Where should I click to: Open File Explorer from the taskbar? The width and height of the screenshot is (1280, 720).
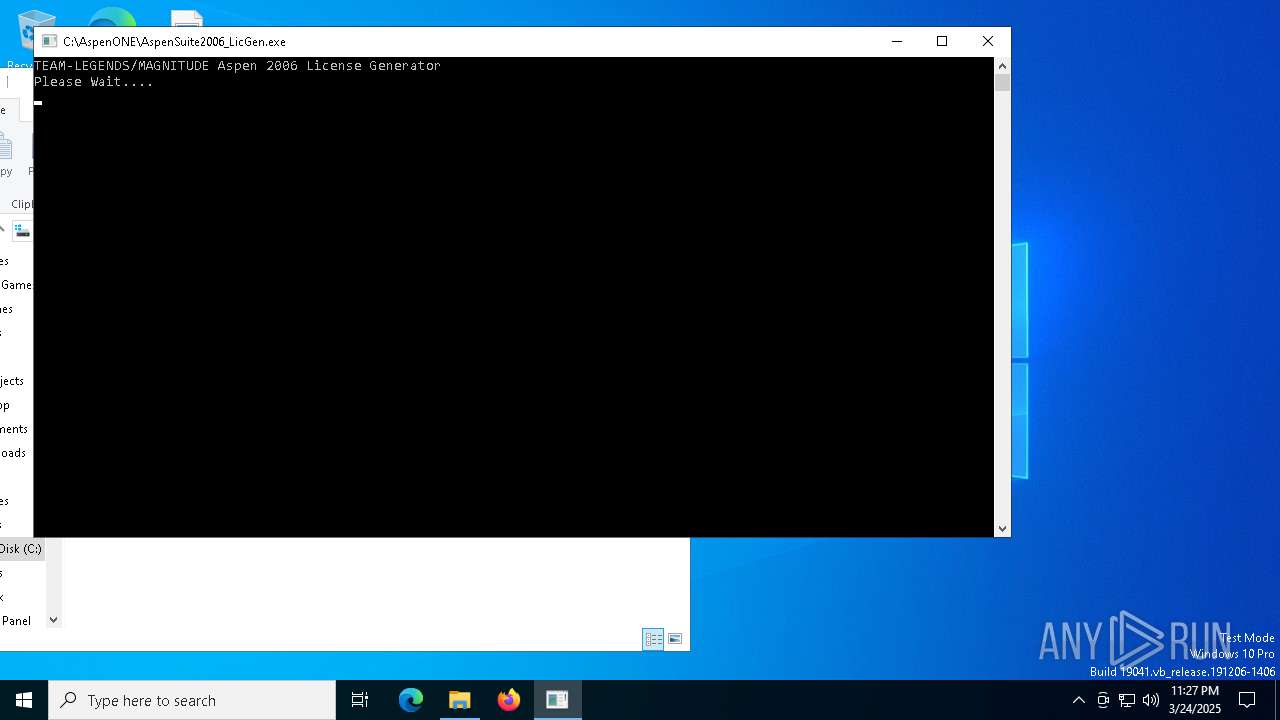tap(460, 700)
